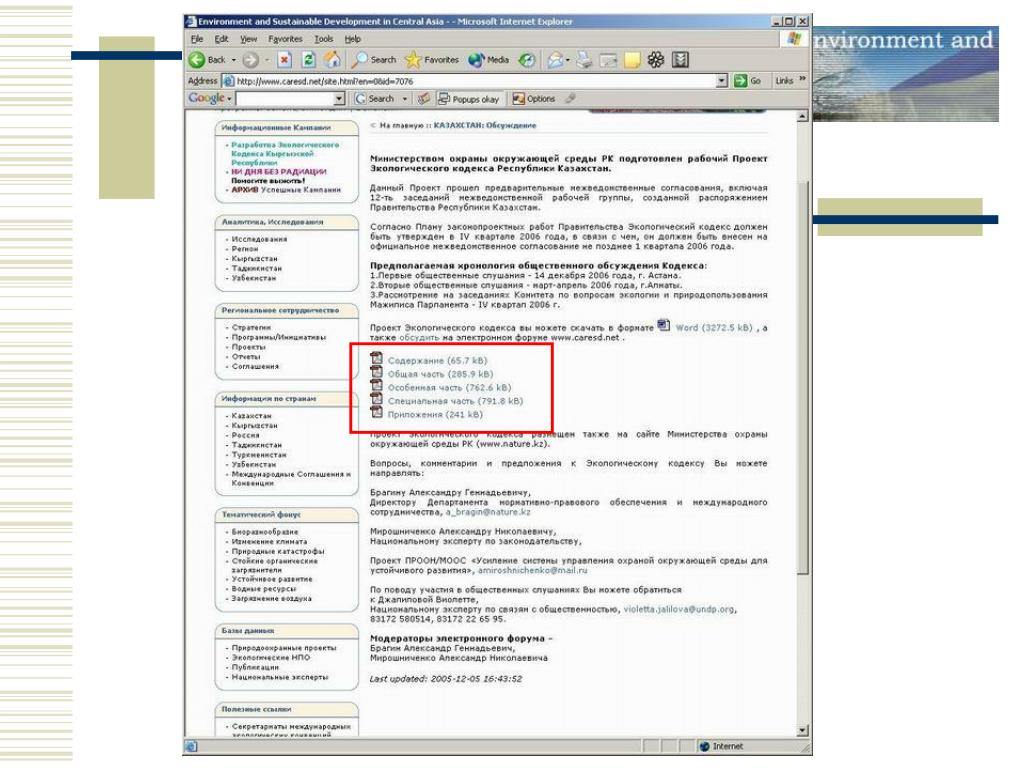Screen dimensions: 1024x768
Task: Click the Google toolbar news icon
Action: pyautogui.click(x=424, y=99)
